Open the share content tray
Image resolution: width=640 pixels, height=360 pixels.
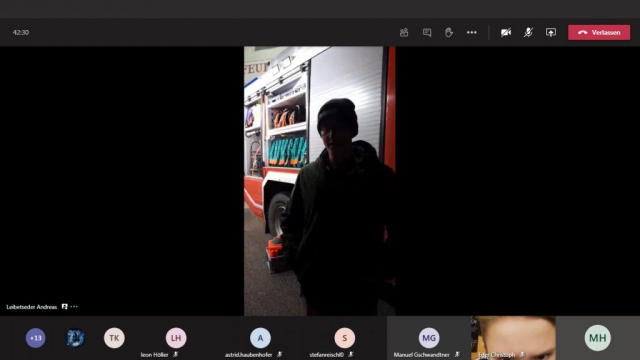pyautogui.click(x=551, y=33)
